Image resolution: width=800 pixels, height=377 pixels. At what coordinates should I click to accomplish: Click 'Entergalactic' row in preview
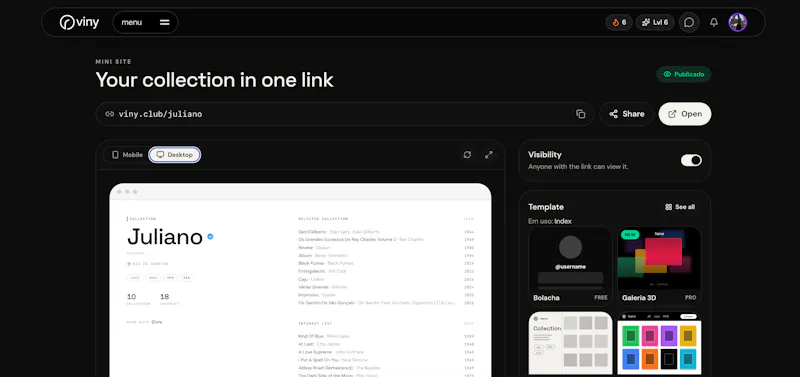click(386, 271)
